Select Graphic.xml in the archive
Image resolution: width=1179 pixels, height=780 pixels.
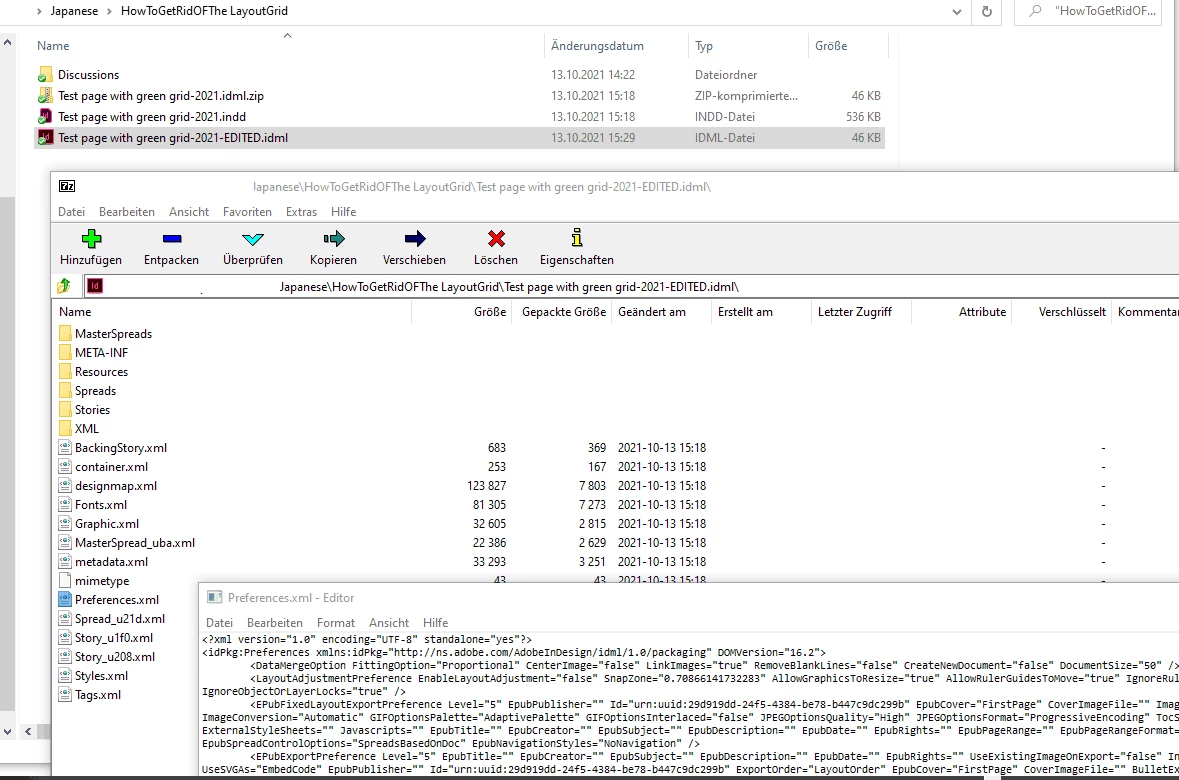[x=107, y=524]
